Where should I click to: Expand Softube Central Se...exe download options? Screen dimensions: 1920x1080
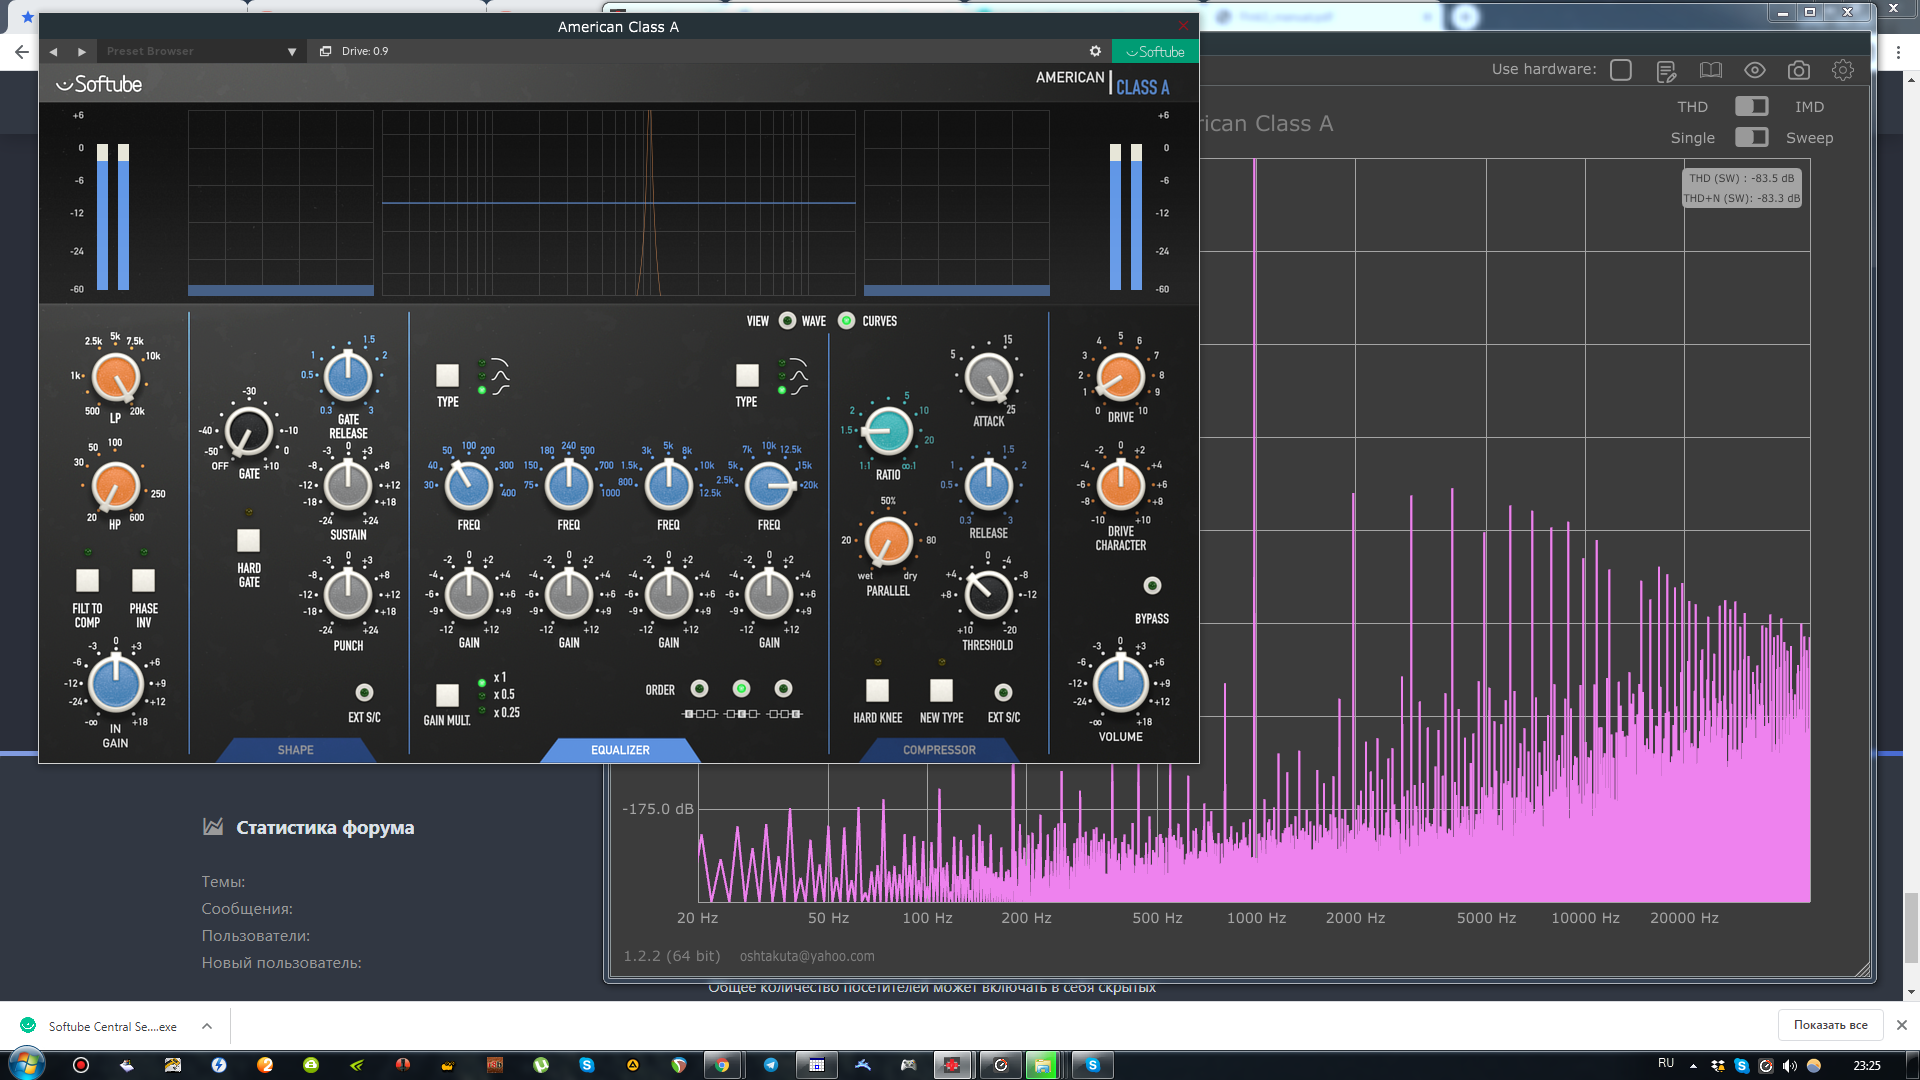coord(206,1026)
